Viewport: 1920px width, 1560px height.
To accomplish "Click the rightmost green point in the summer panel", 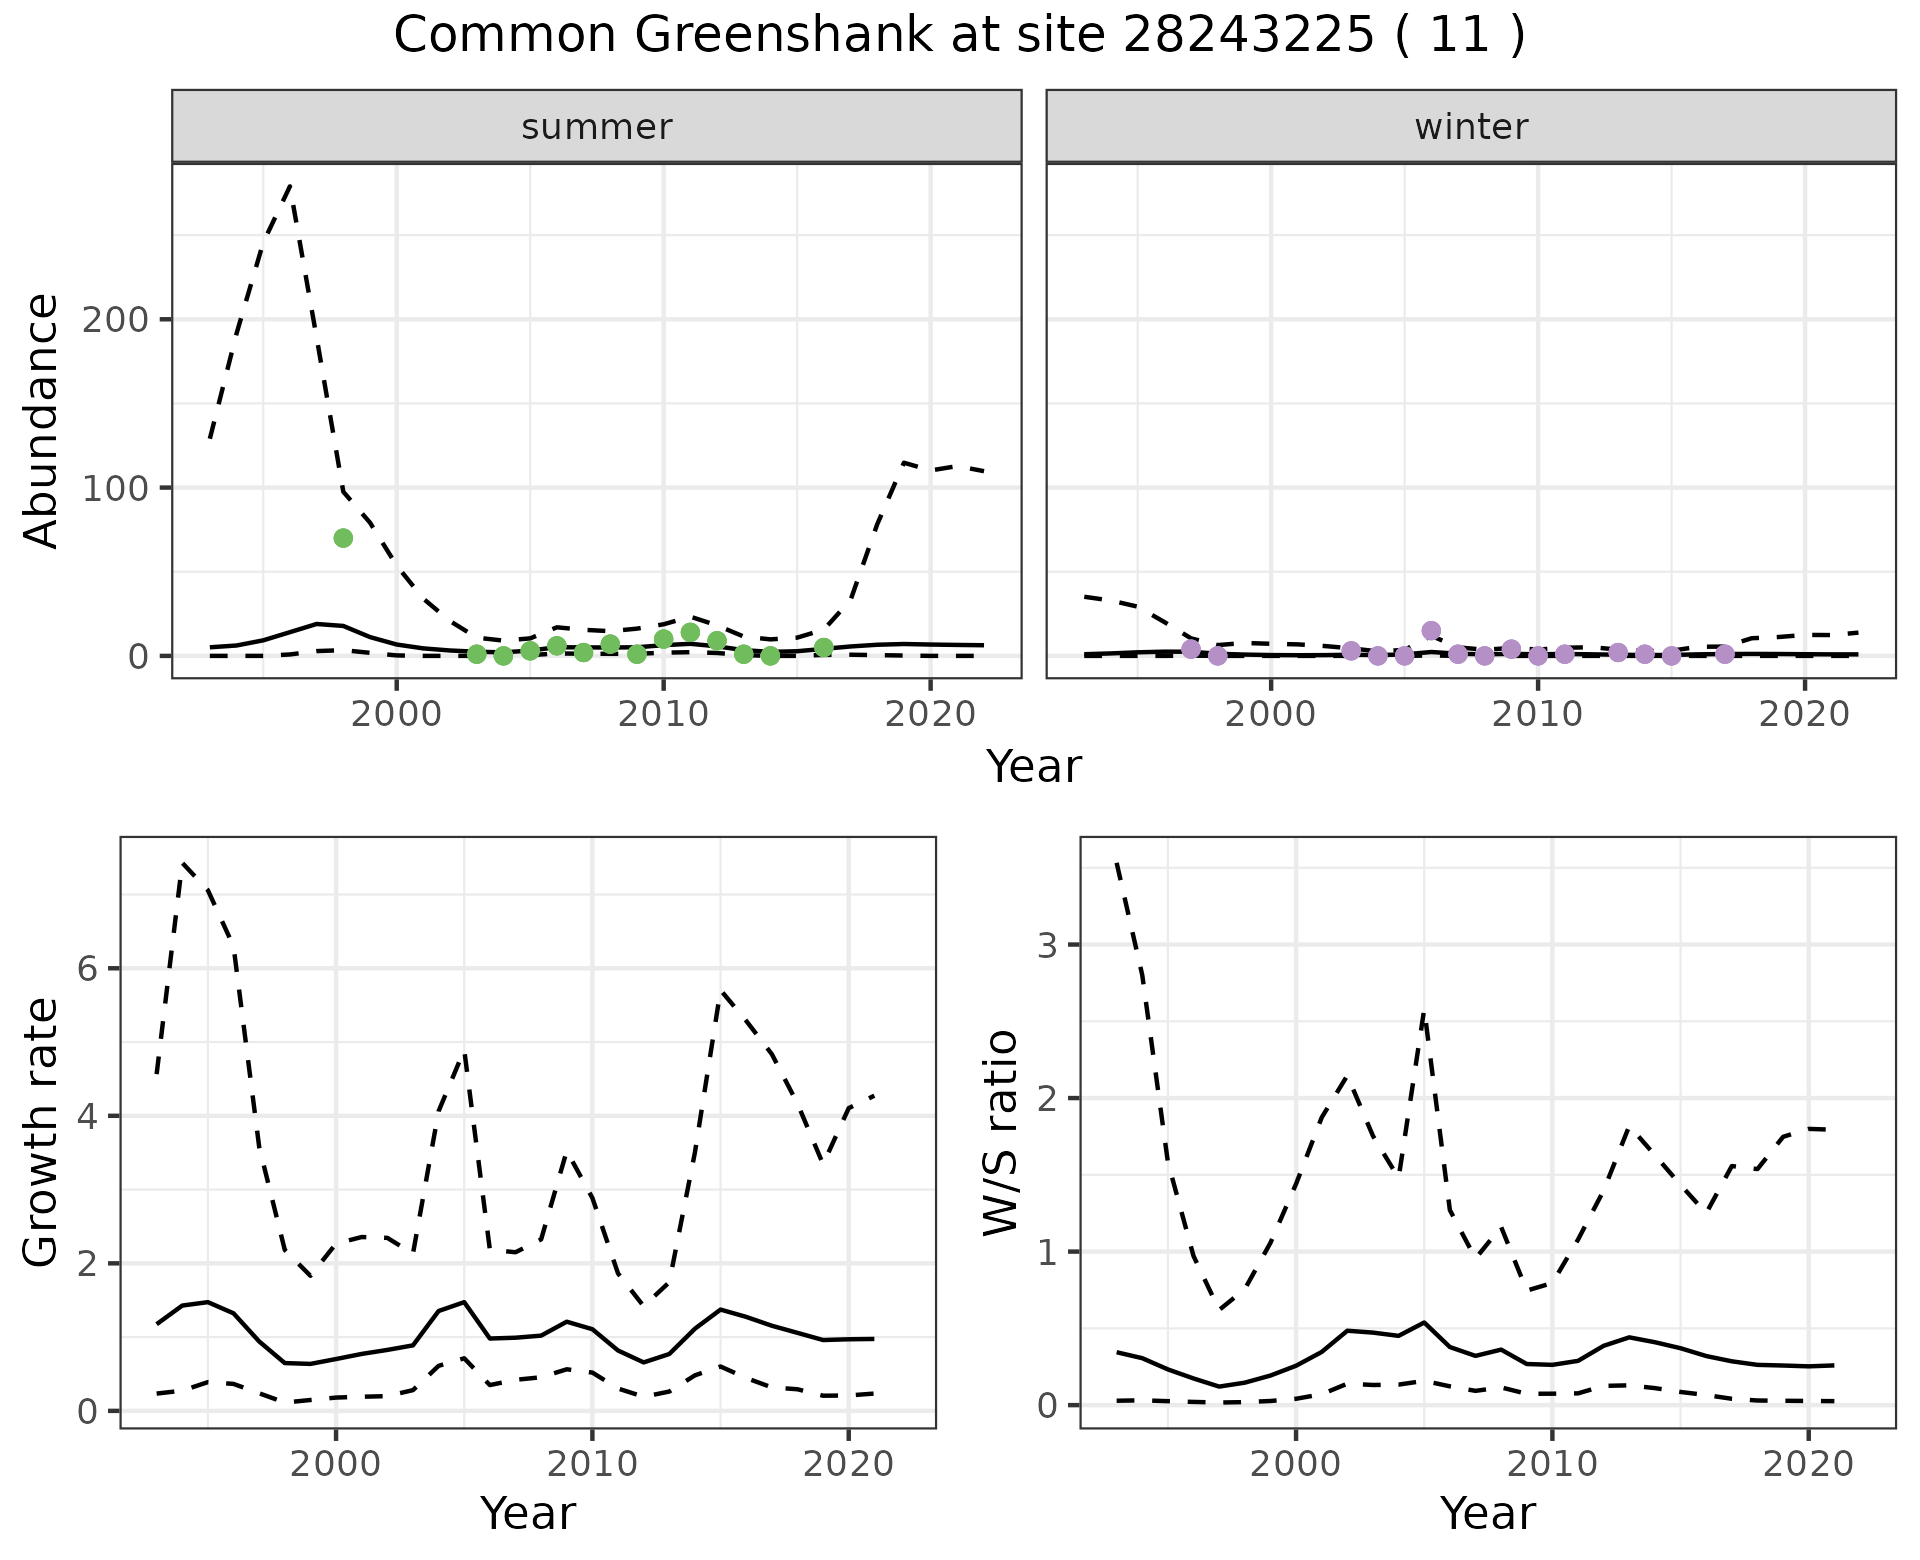I will point(823,648).
